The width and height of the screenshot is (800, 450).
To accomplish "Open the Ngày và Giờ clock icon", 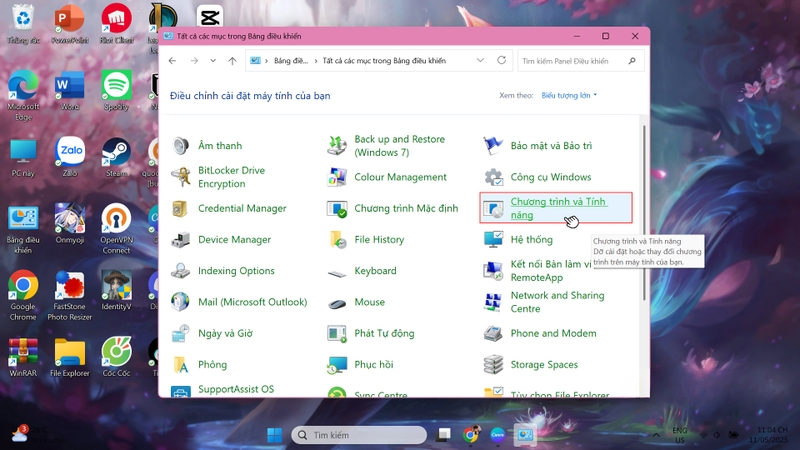I will click(181, 334).
